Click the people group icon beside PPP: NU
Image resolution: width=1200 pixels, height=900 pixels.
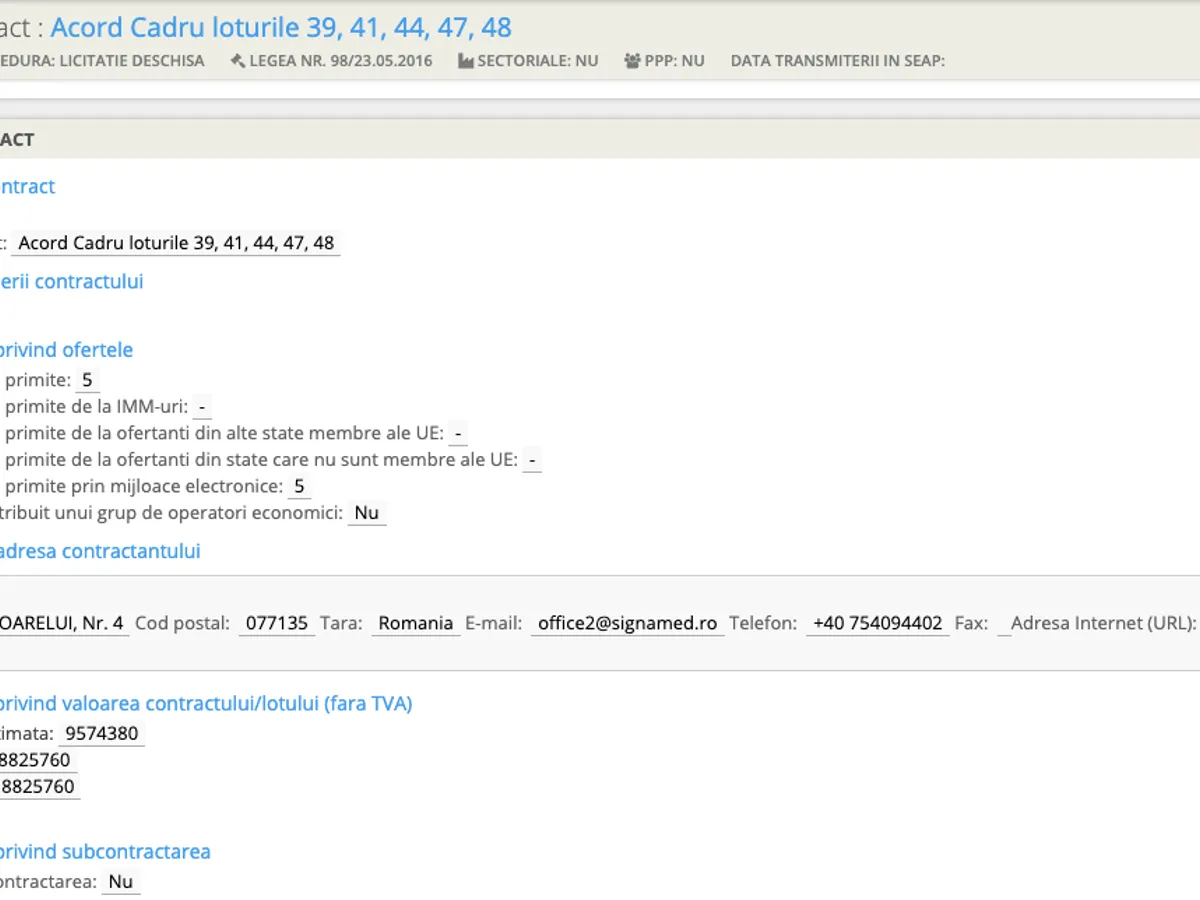click(x=632, y=61)
